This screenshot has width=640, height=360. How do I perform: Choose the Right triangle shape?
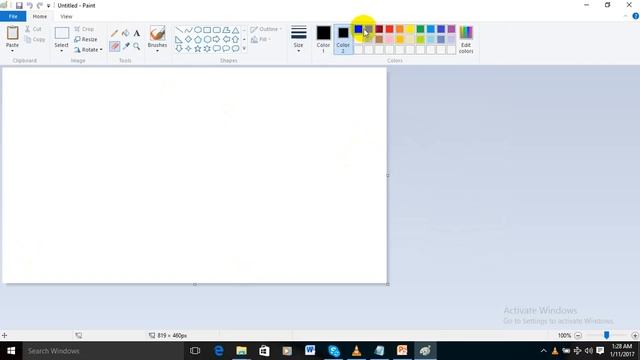(x=179, y=40)
